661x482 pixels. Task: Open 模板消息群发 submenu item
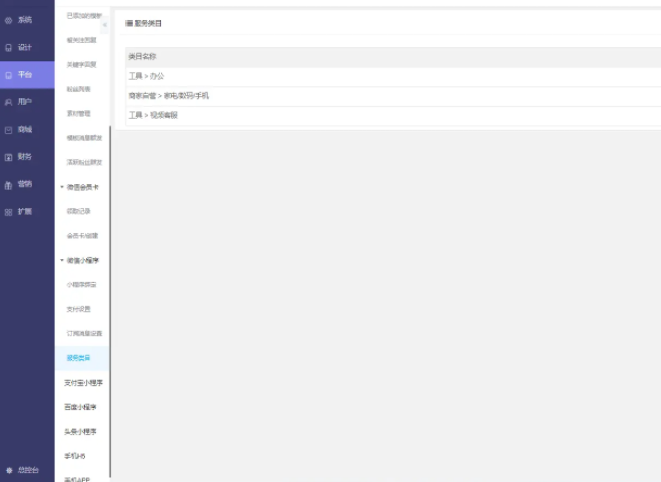tap(84, 138)
